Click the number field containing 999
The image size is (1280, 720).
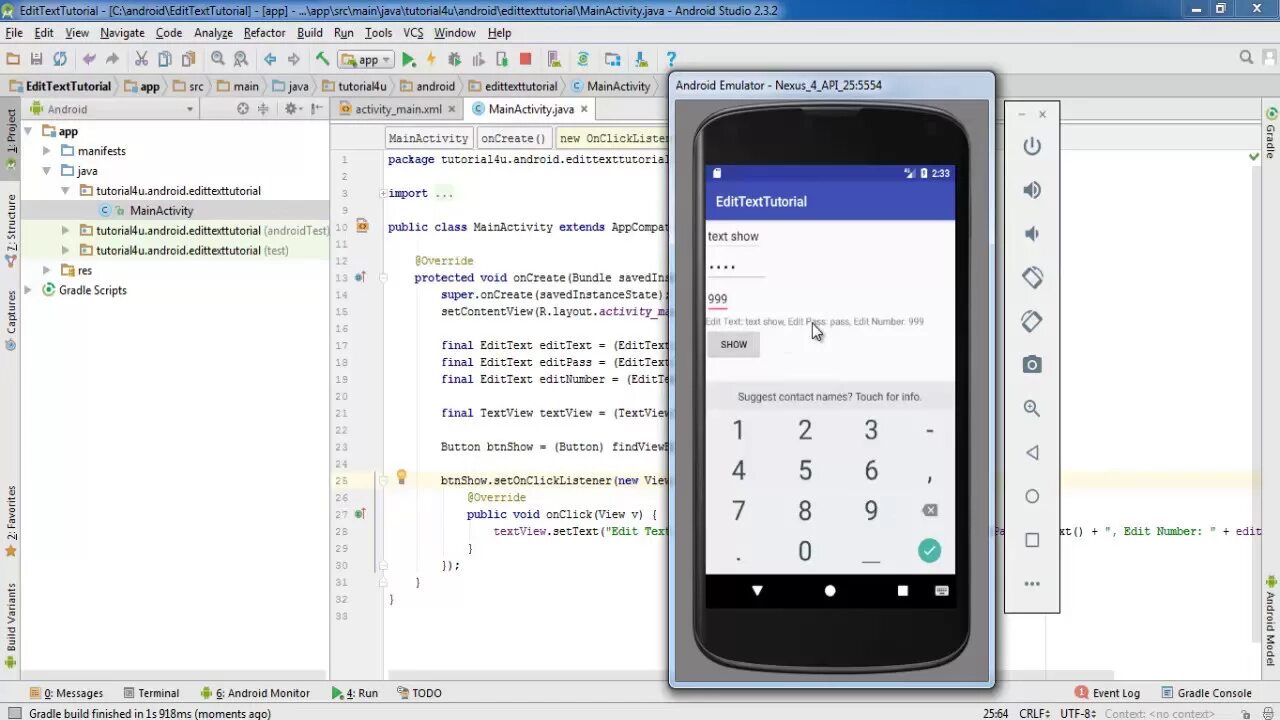coord(718,299)
